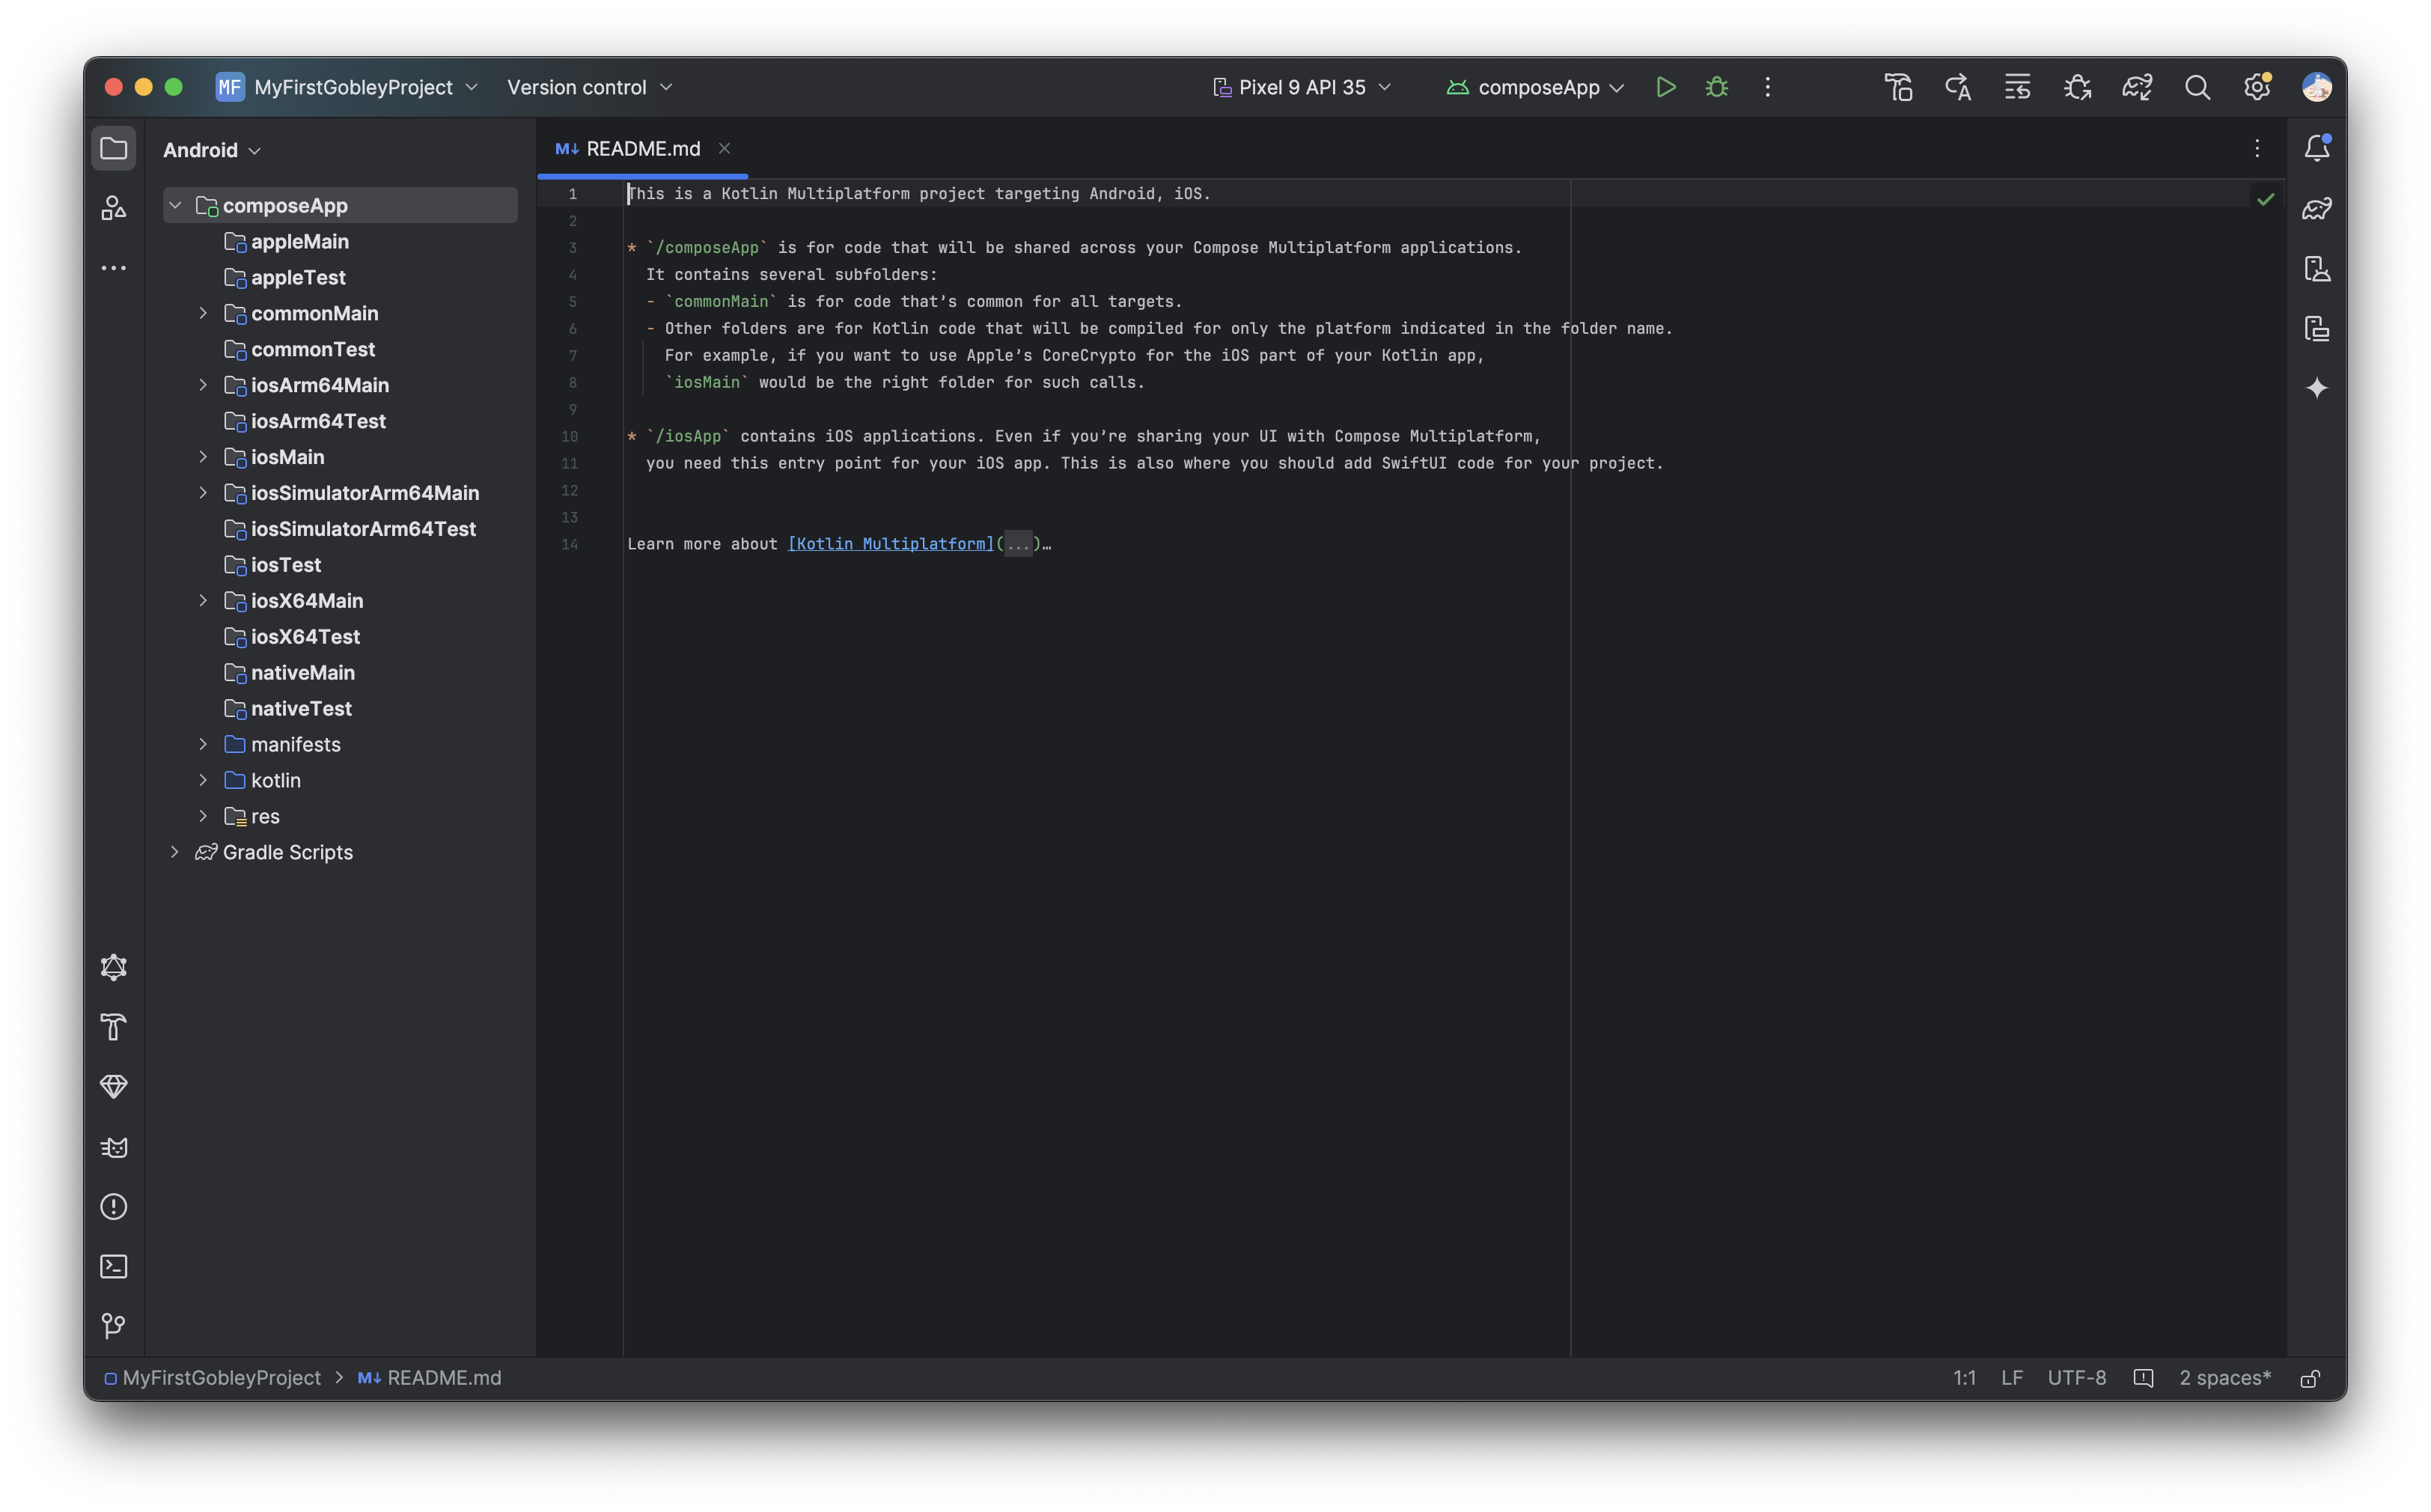Open more run actions menu
Image resolution: width=2431 pixels, height=1512 pixels.
tap(1767, 87)
